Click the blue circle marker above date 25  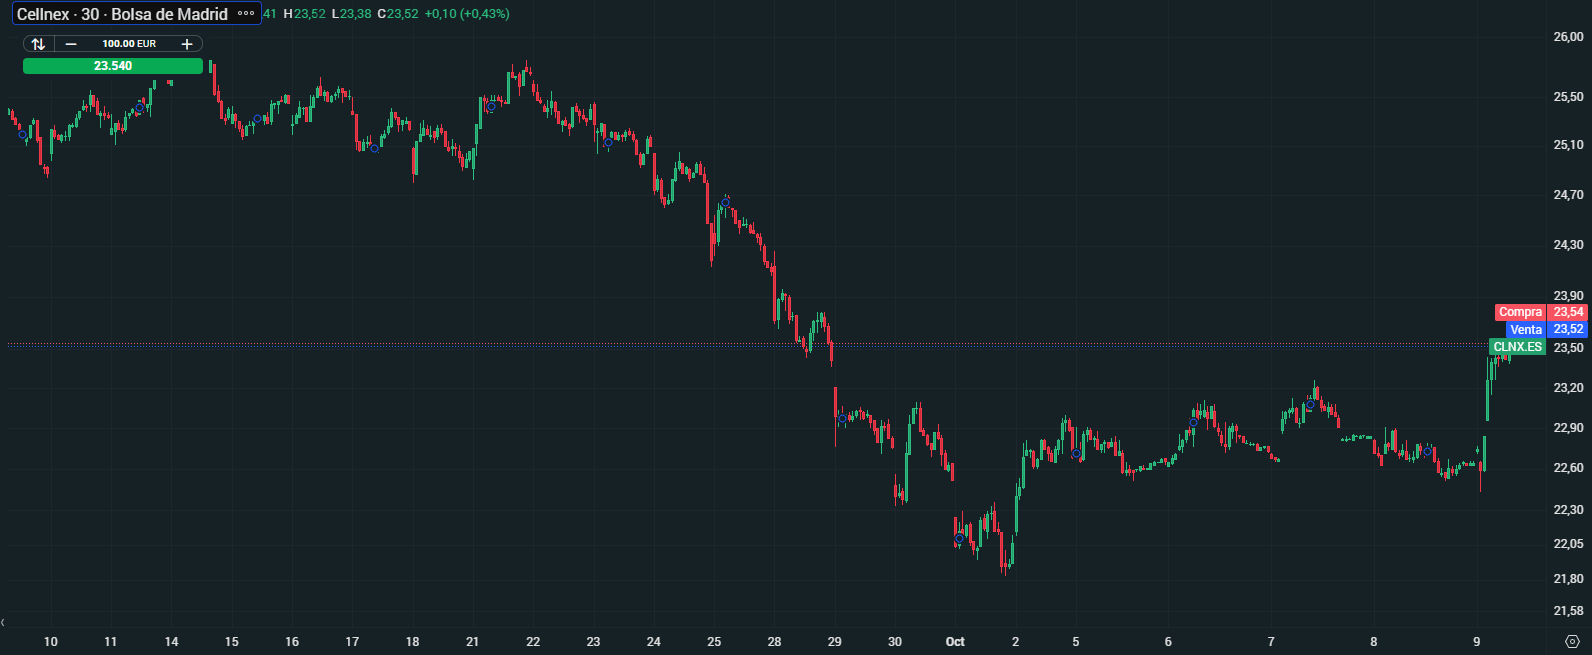click(725, 203)
